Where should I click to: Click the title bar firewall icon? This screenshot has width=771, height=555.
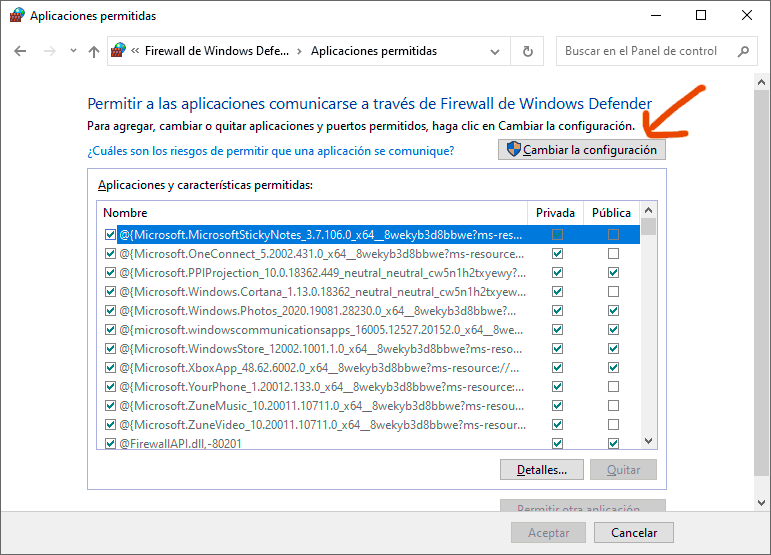17,15
